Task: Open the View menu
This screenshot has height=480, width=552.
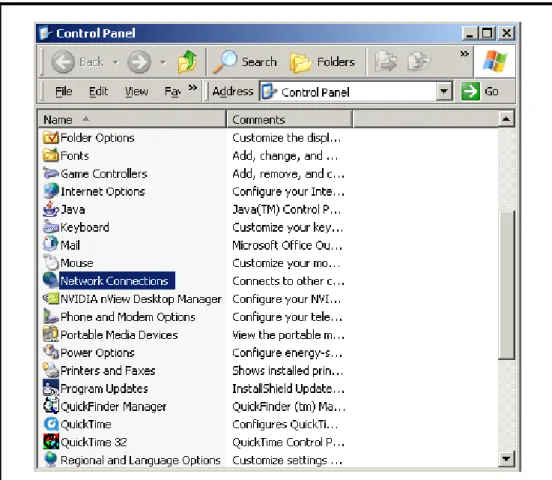Action: (137, 92)
